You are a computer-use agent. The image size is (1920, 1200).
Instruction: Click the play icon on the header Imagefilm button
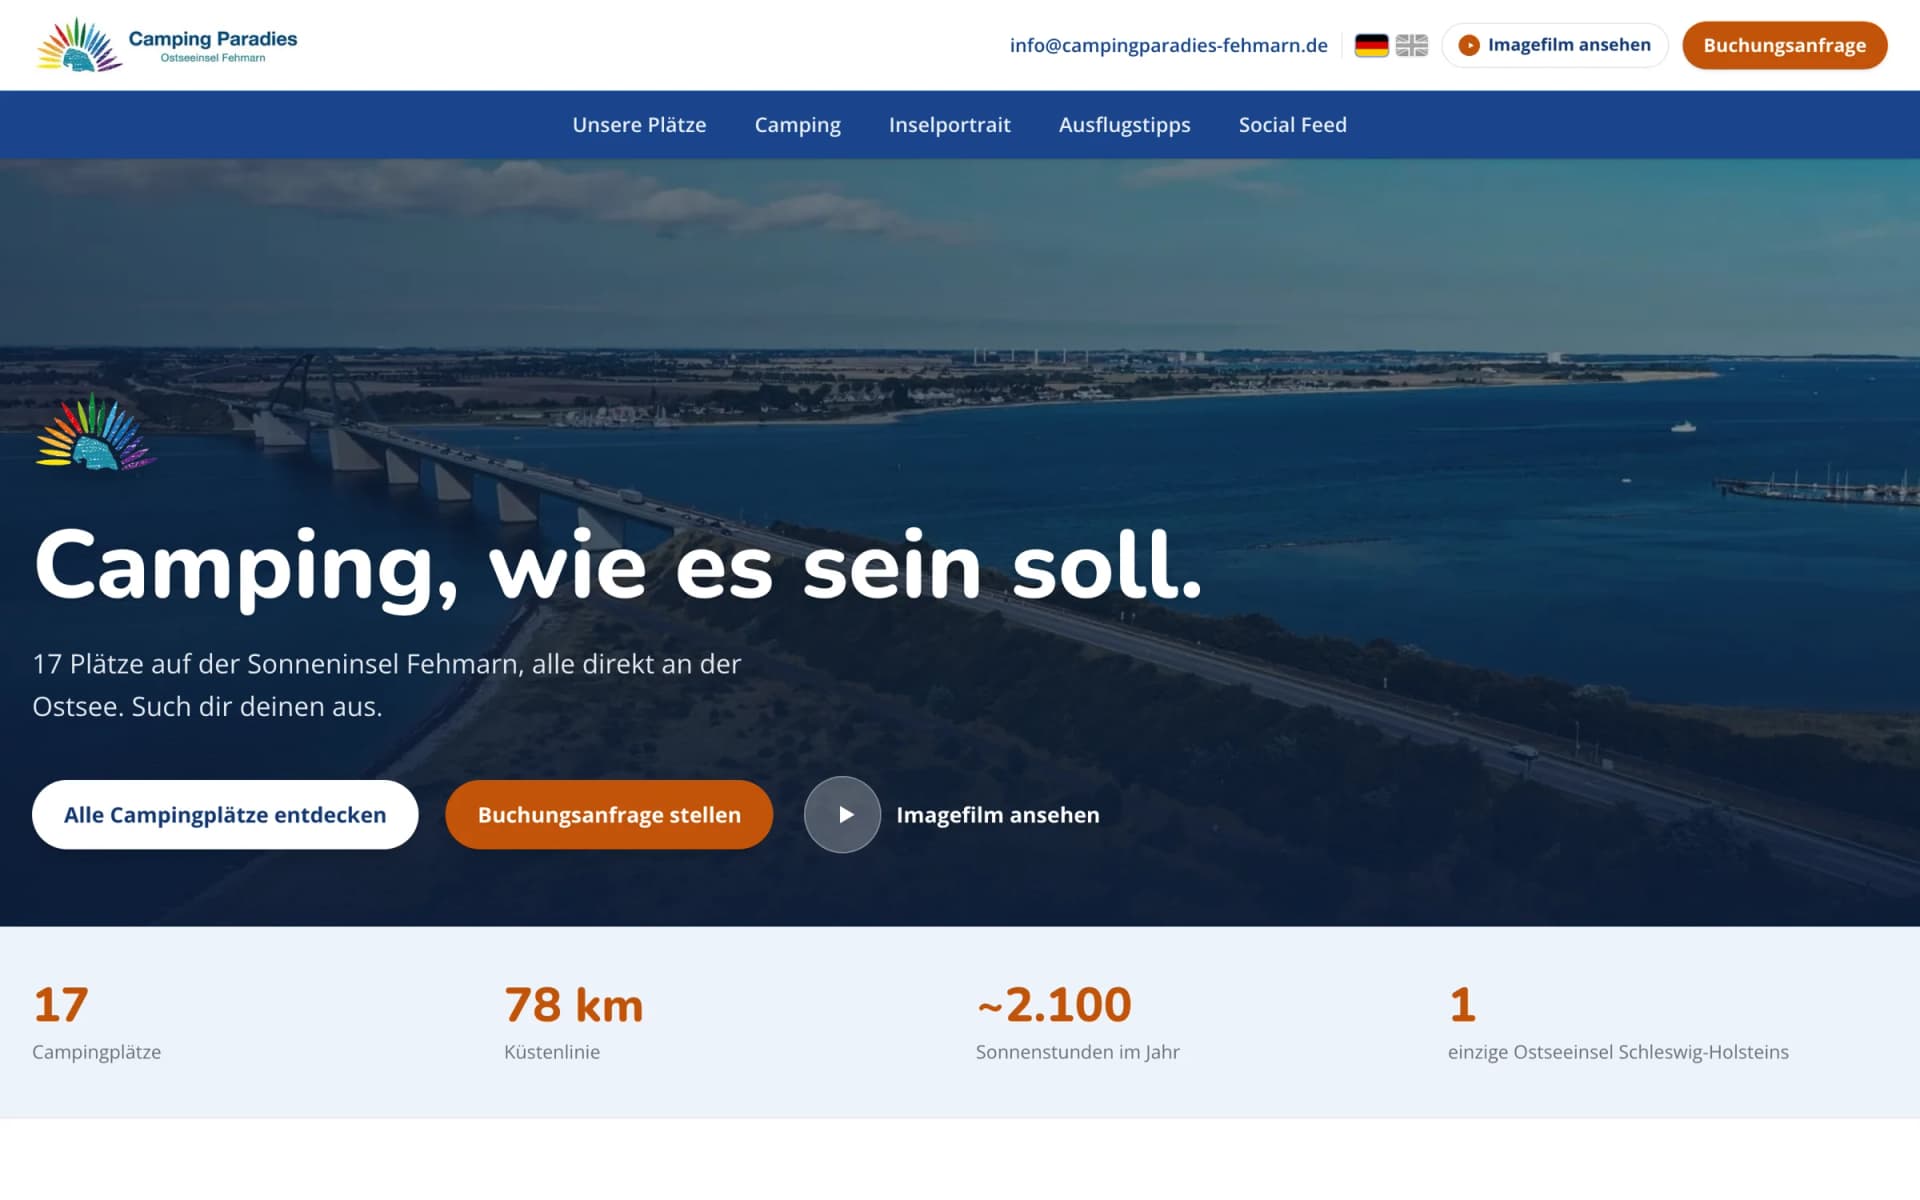pos(1468,45)
